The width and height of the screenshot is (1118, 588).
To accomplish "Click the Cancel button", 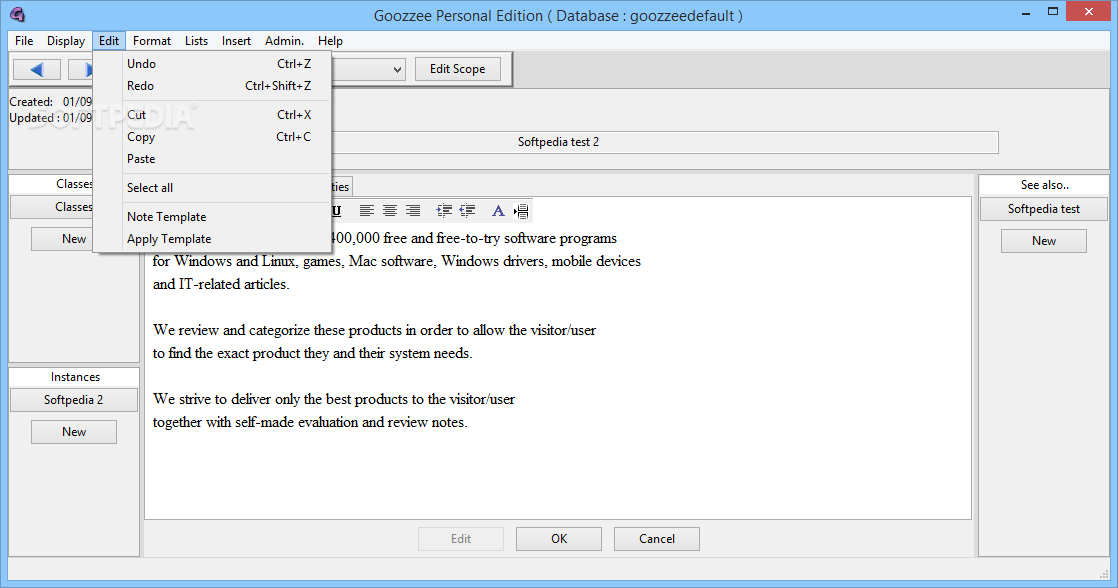I will [657, 539].
